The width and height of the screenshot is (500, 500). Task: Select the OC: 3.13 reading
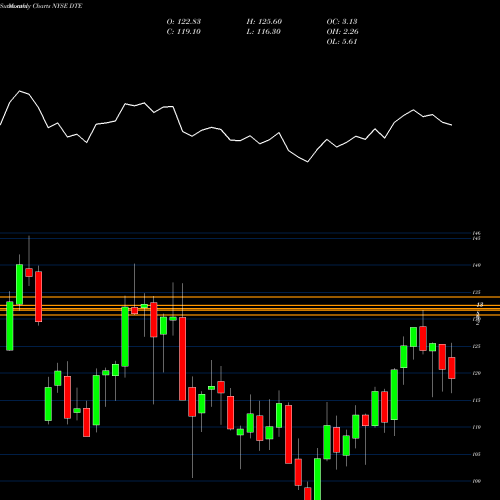point(342,22)
